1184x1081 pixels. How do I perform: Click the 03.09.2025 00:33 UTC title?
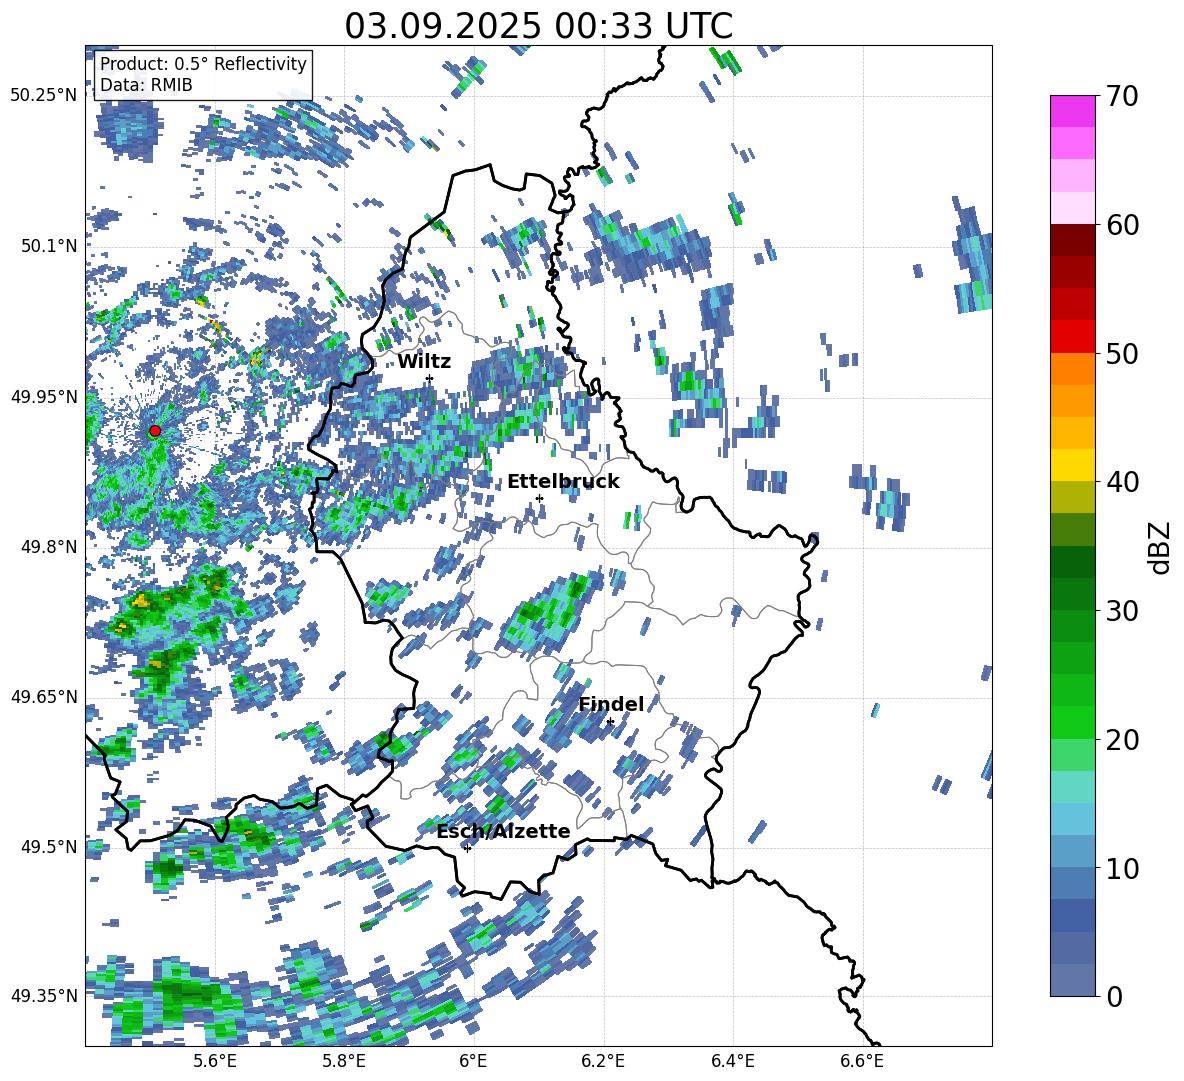pos(538,26)
